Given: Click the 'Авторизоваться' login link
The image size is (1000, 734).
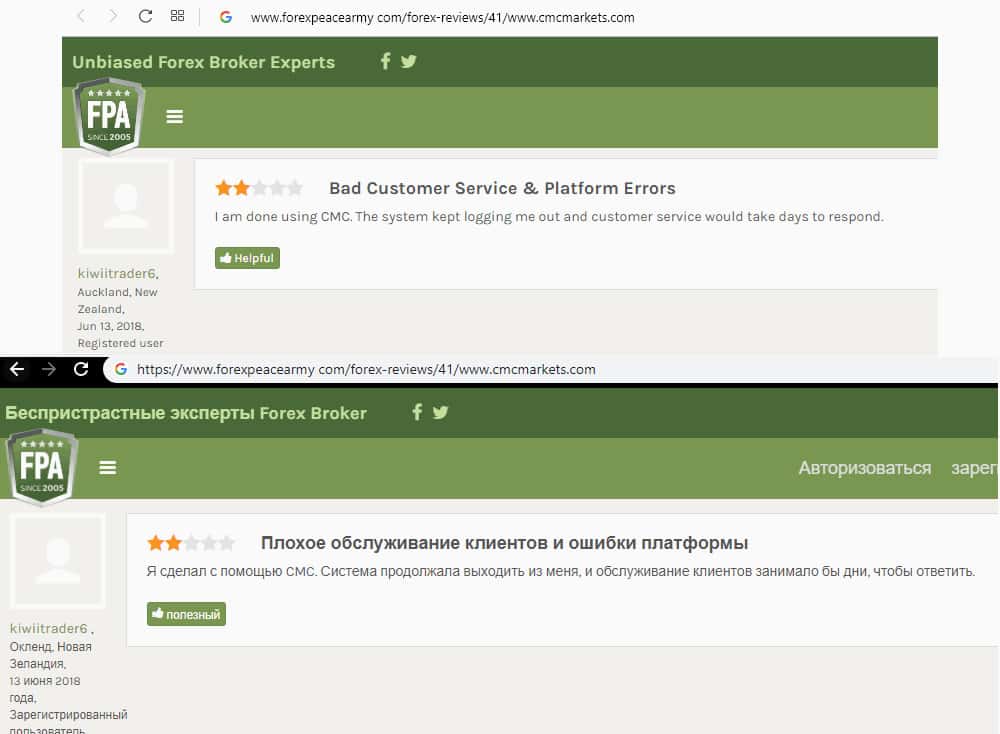Looking at the screenshot, I should [865, 468].
